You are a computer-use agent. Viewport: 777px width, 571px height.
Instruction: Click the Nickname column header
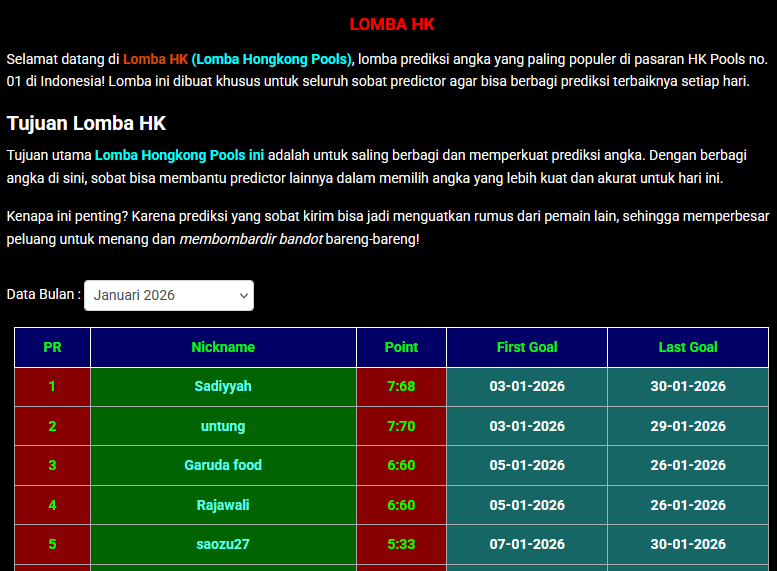(x=223, y=347)
